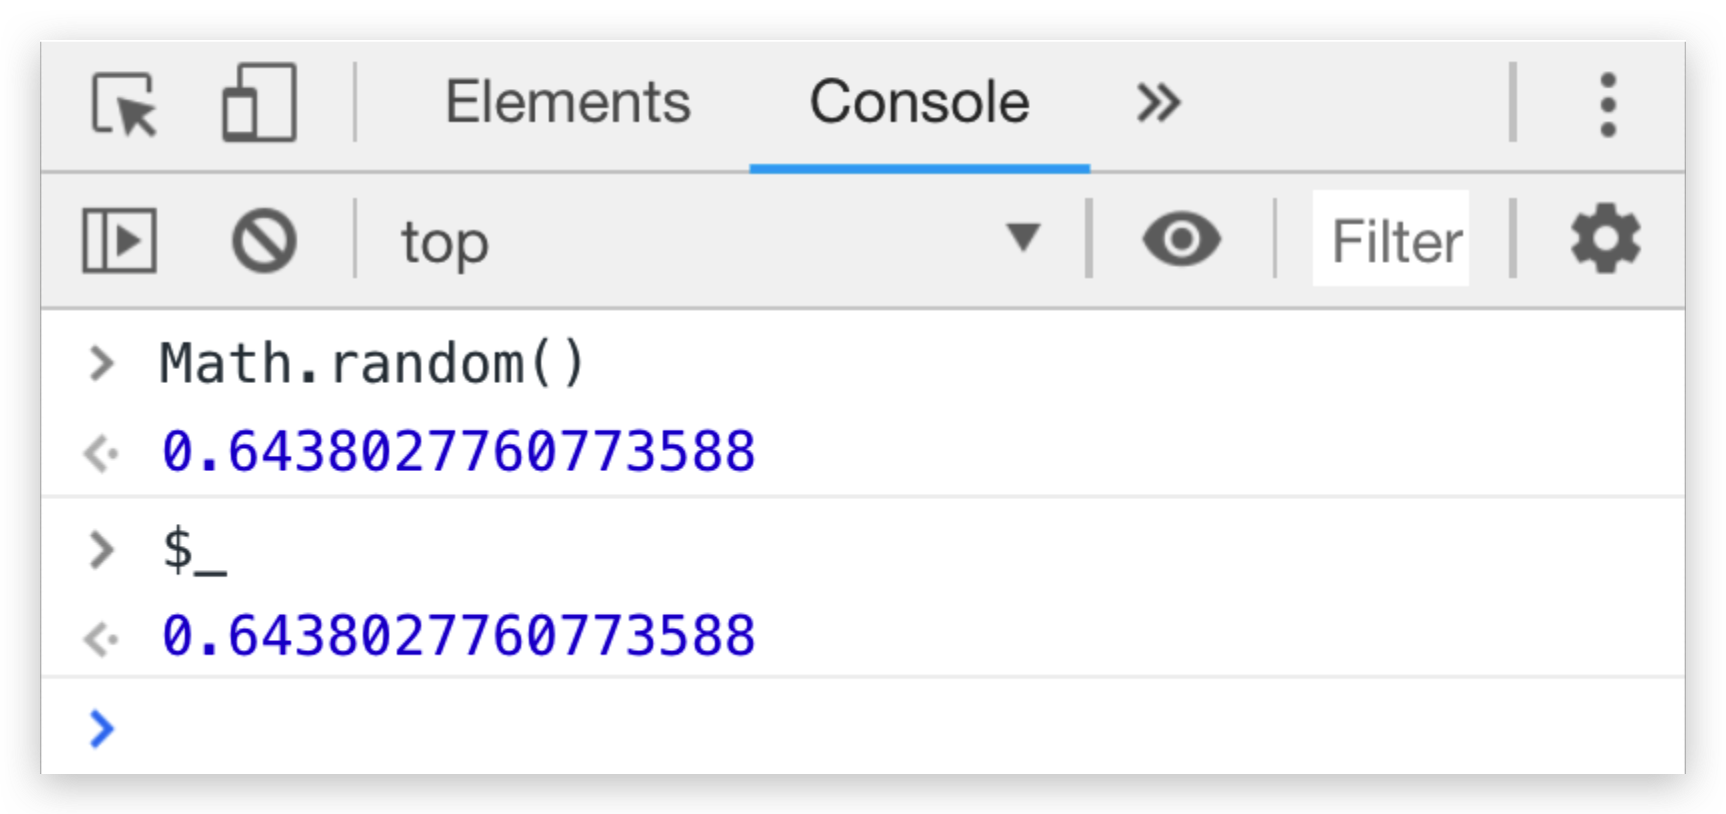Open the DevTools three-dot menu
The width and height of the screenshot is (1726, 814).
click(1607, 104)
